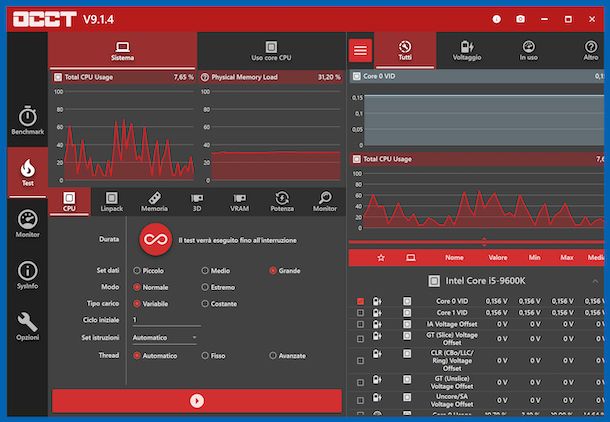
Task: Select the Altro sensors tab
Action: (591, 51)
